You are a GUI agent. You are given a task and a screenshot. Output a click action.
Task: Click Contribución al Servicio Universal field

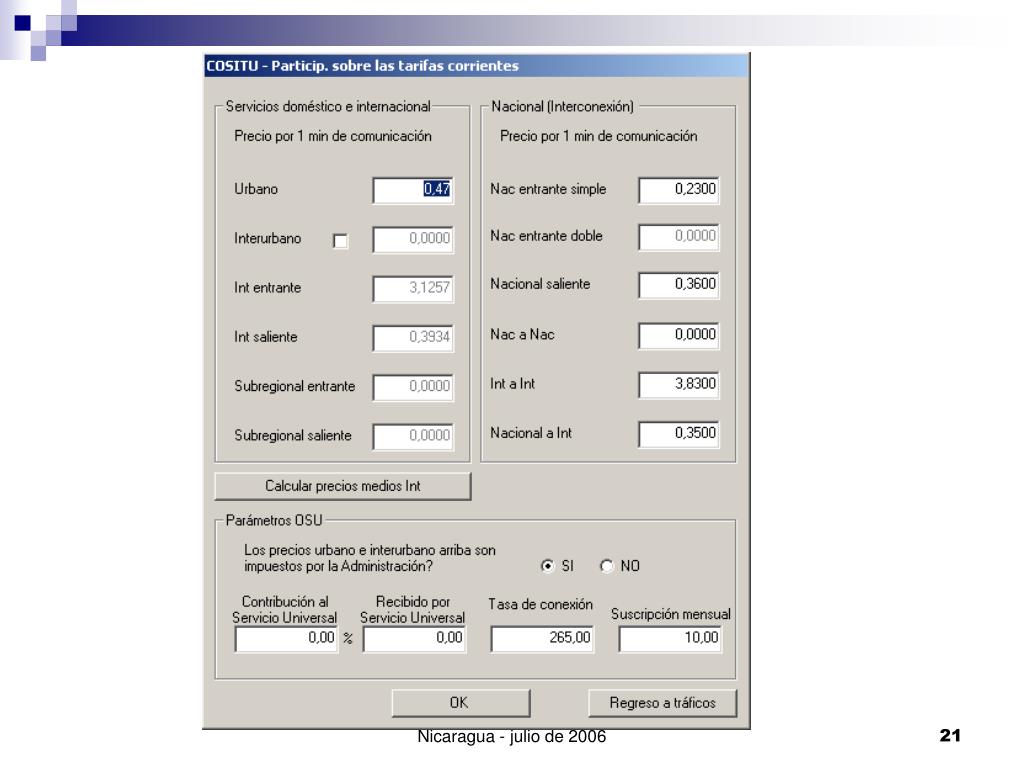coord(286,639)
